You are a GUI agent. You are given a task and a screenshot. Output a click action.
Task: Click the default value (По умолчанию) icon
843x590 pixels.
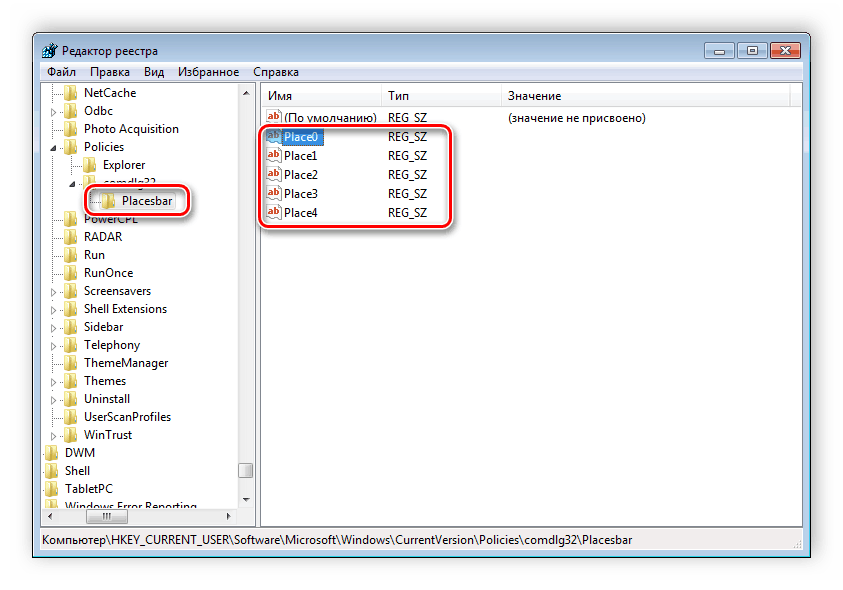click(x=273, y=118)
